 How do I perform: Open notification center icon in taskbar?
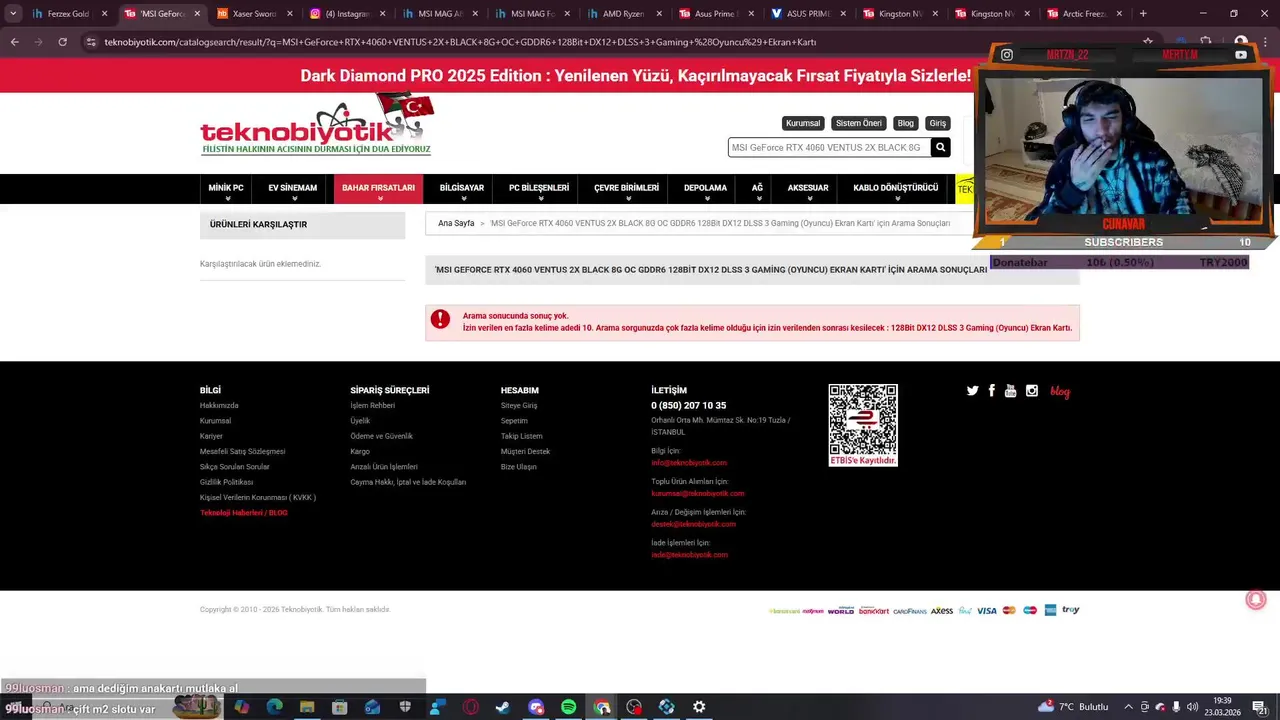pos(1260,707)
